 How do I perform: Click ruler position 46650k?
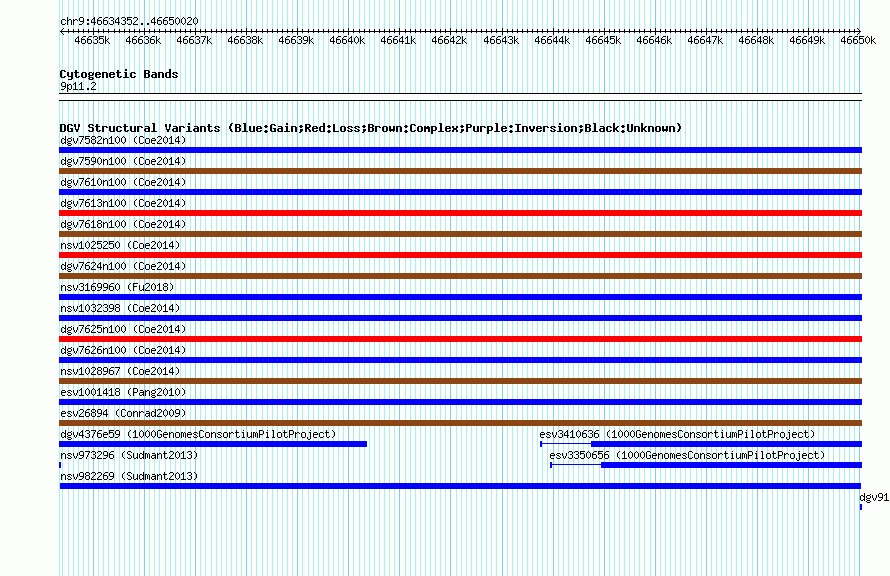859,40
